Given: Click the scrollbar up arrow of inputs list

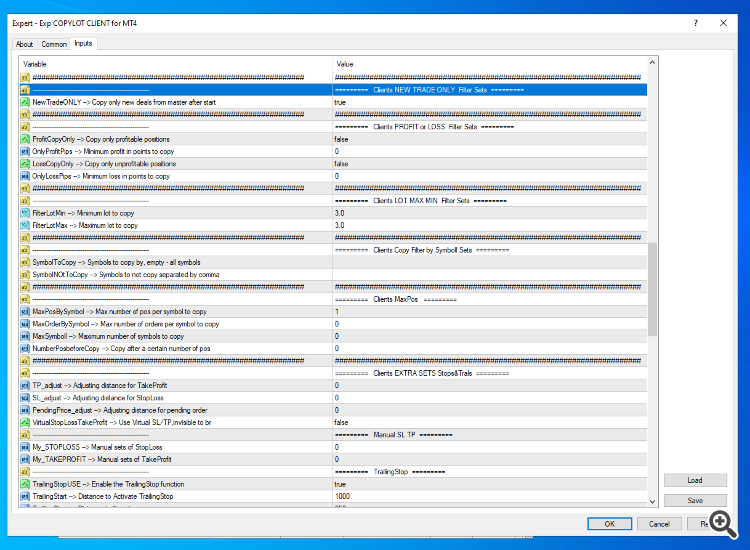Looking at the screenshot, I should tap(652, 63).
